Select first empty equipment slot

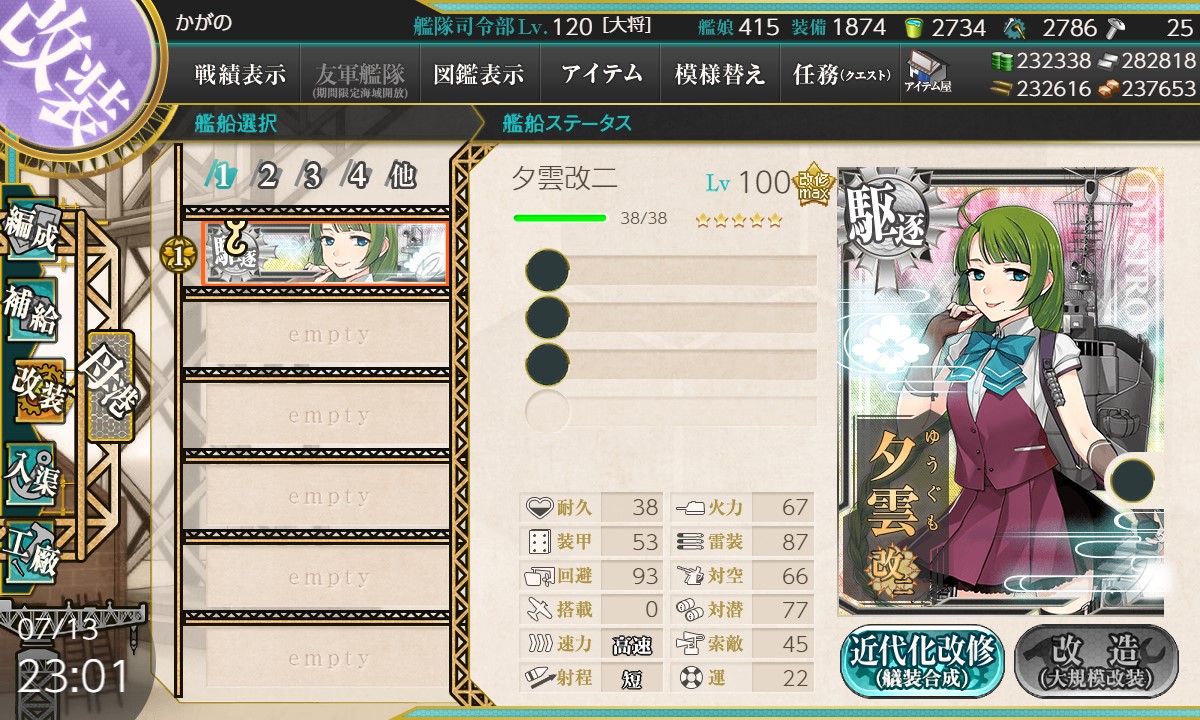click(671, 271)
